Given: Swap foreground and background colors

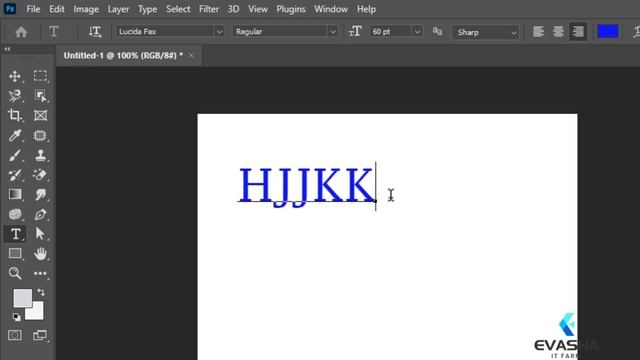Looking at the screenshot, I should 41,292.
